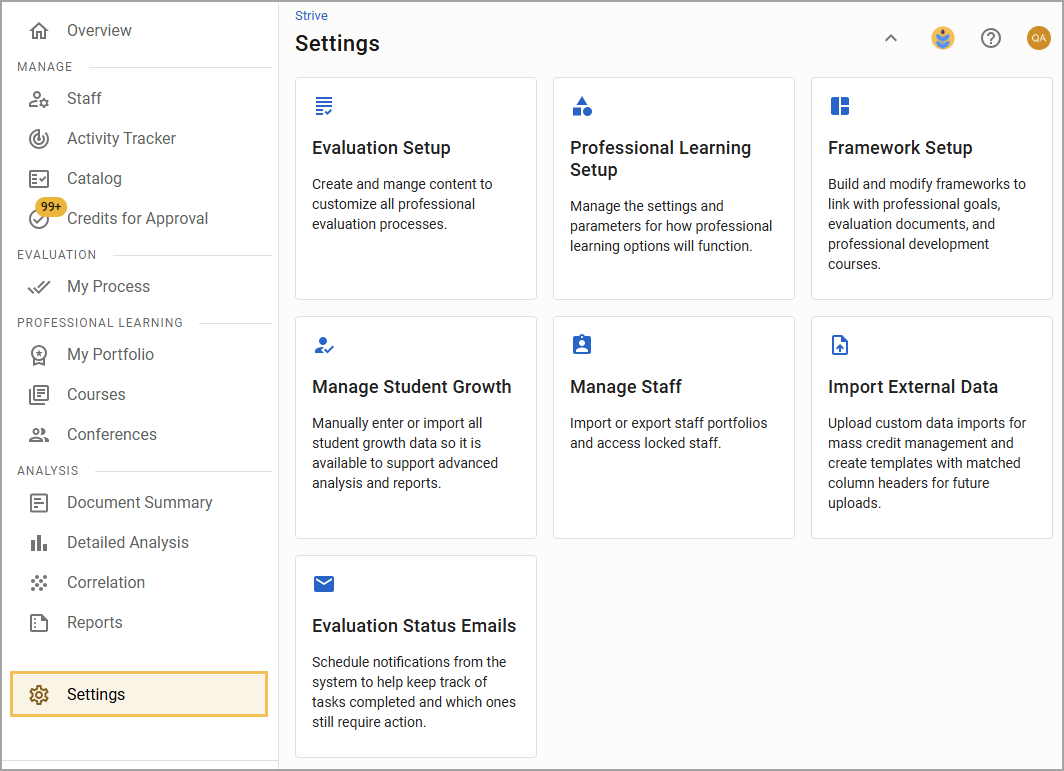Collapse the header using the chevron up arrow
Screen dimensions: 1064x771
[x=891, y=38]
